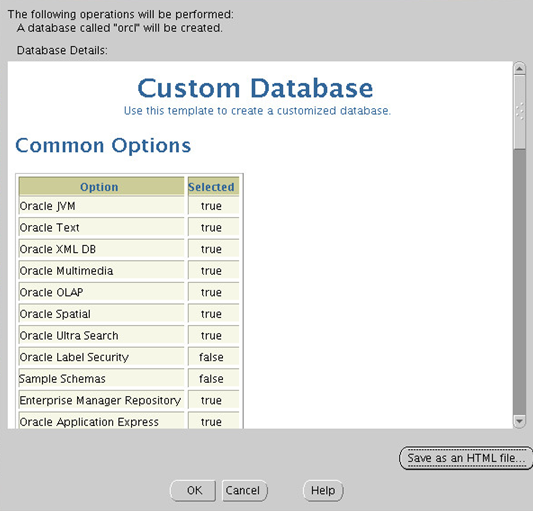Select the Oracle JVM row
The width and height of the screenshot is (533, 511).
tap(129, 206)
